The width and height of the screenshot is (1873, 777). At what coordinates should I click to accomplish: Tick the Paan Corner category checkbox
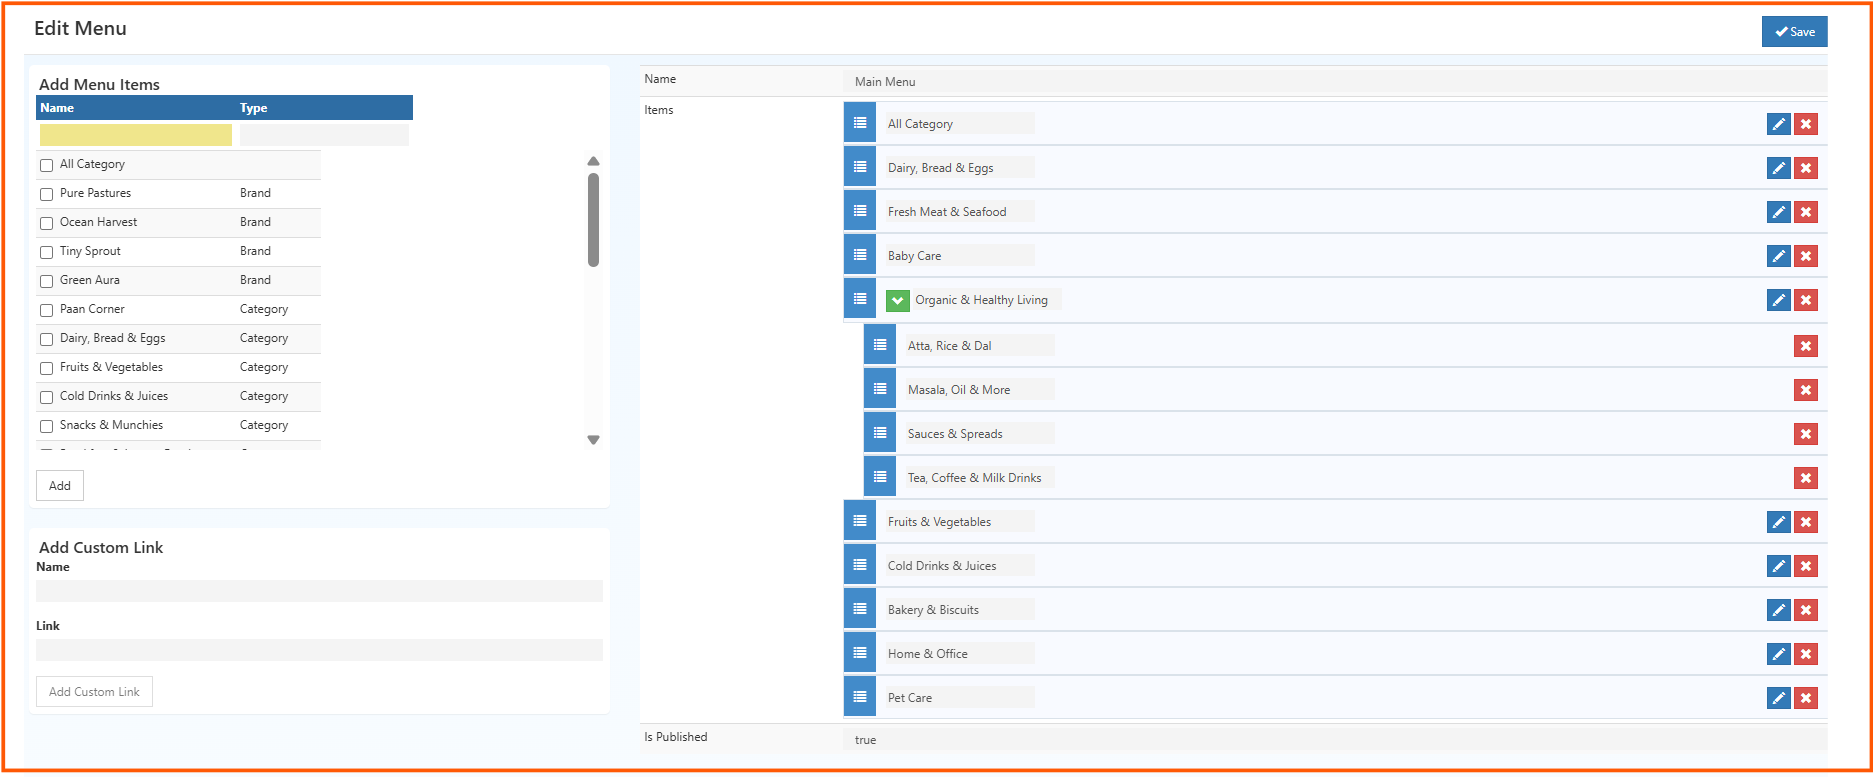(46, 310)
